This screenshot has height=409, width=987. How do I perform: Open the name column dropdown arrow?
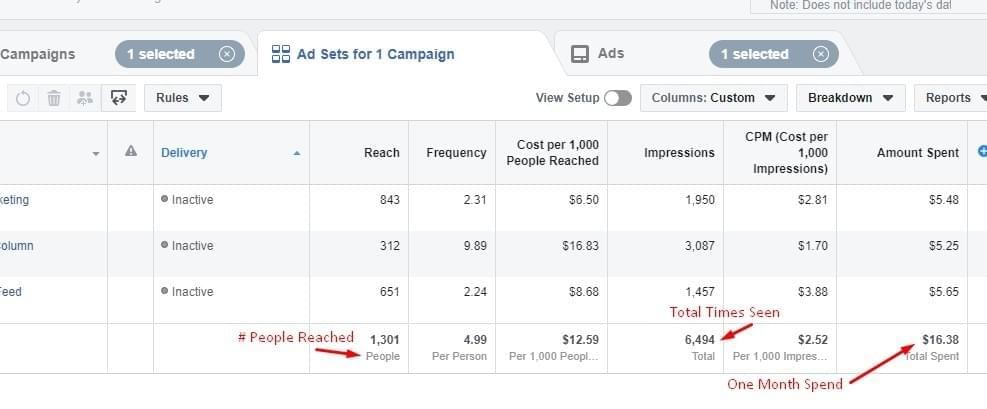[96, 154]
